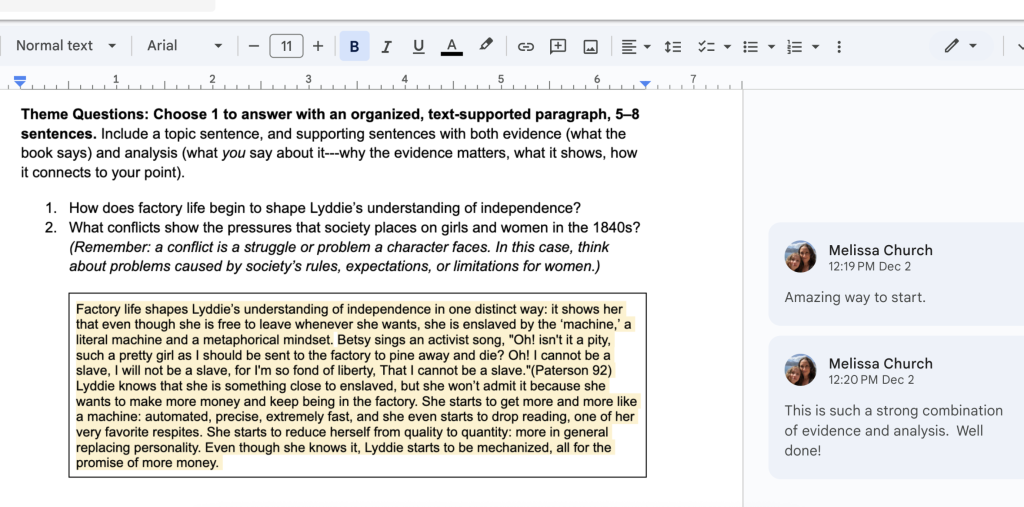The image size is (1024, 507).
Task: Open the numbered list options arrow
Action: pyautogui.click(x=816, y=46)
